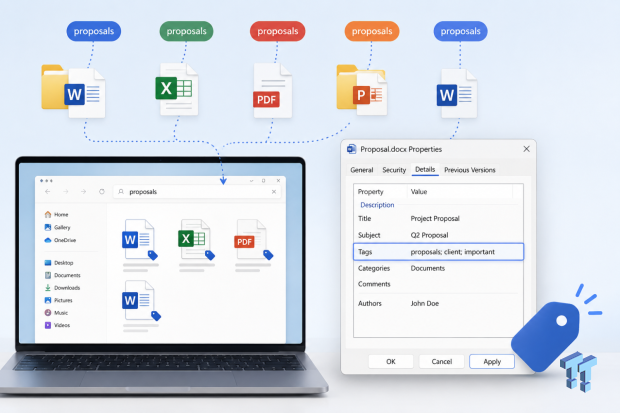
Task: Click the Word icon in Properties title bar
Action: point(351,149)
